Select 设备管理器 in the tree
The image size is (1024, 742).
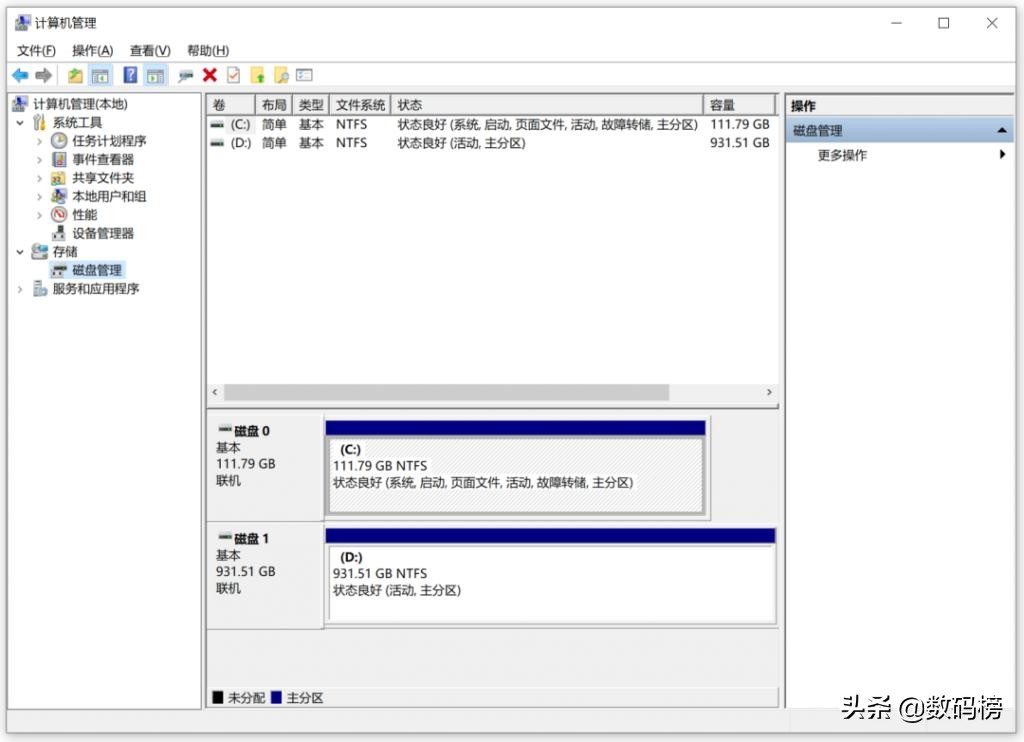click(102, 233)
